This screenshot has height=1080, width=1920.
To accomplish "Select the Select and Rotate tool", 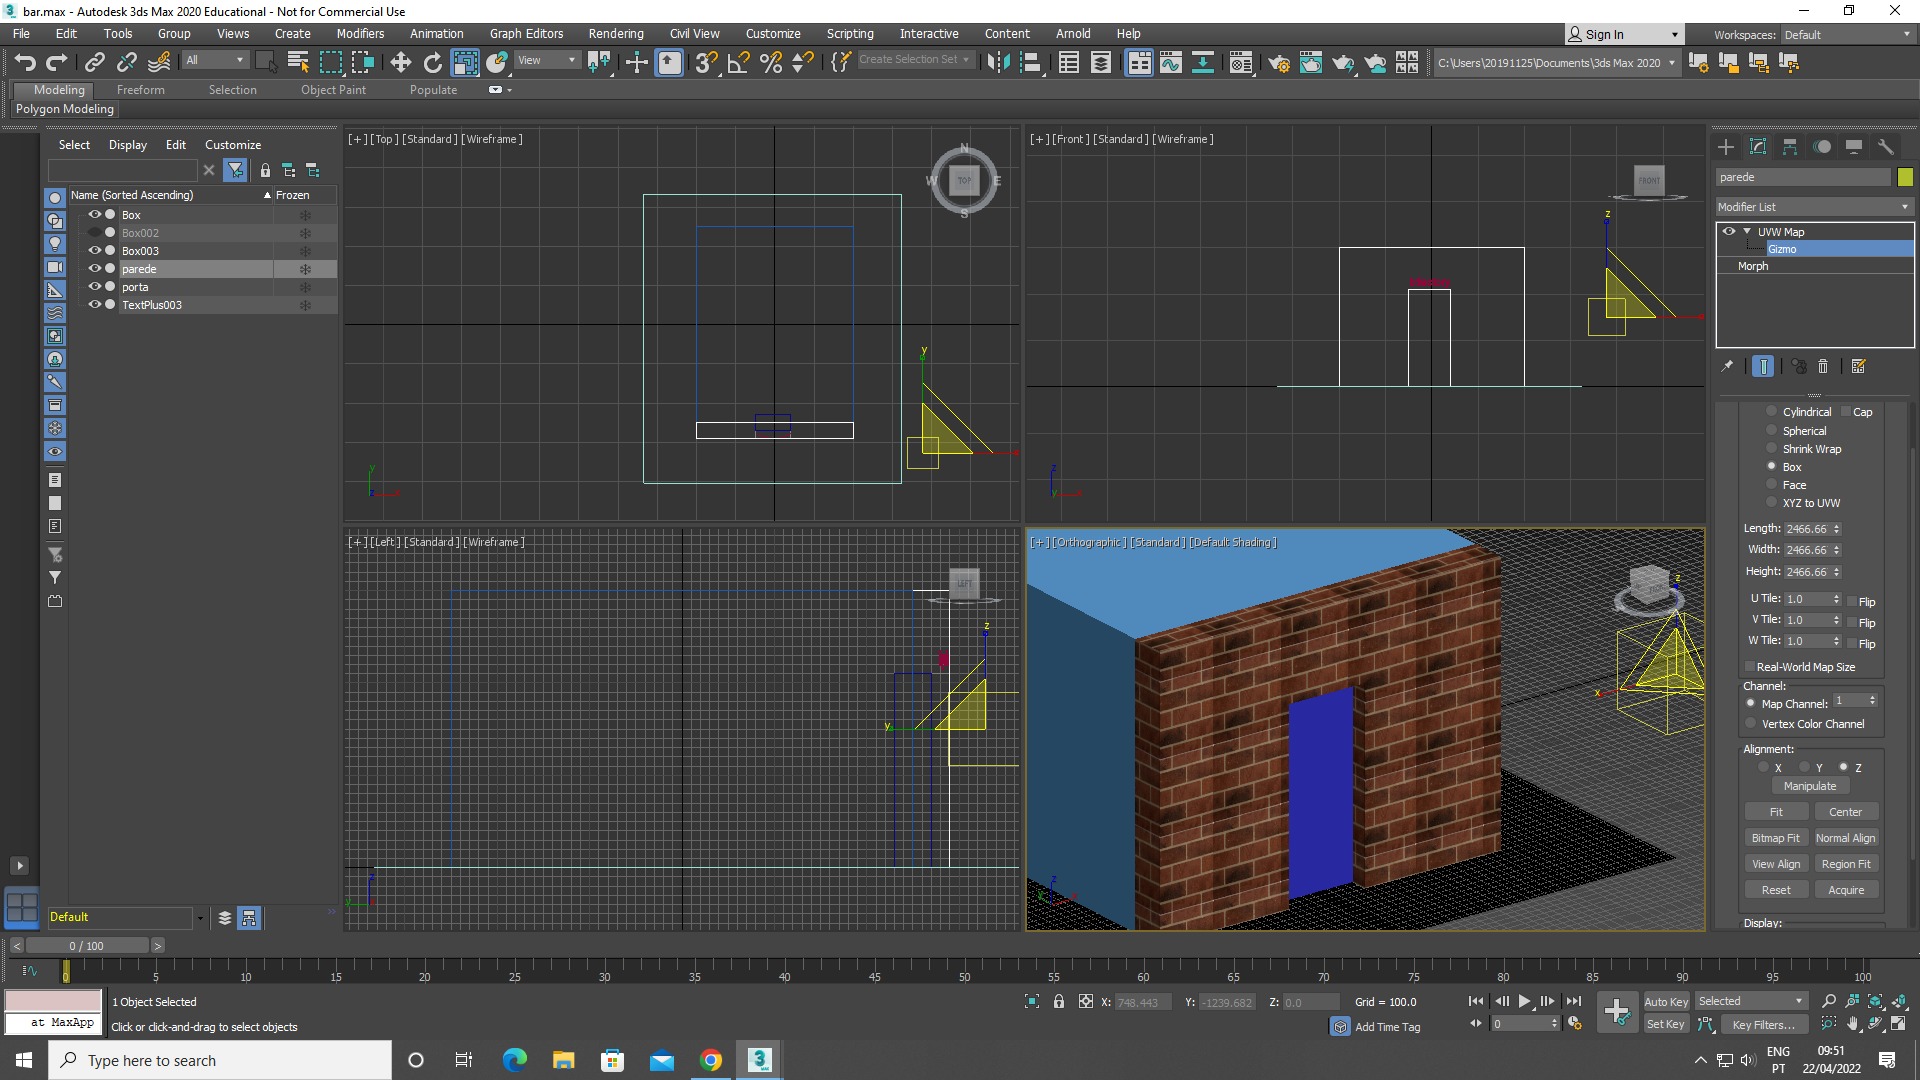I will pyautogui.click(x=432, y=63).
